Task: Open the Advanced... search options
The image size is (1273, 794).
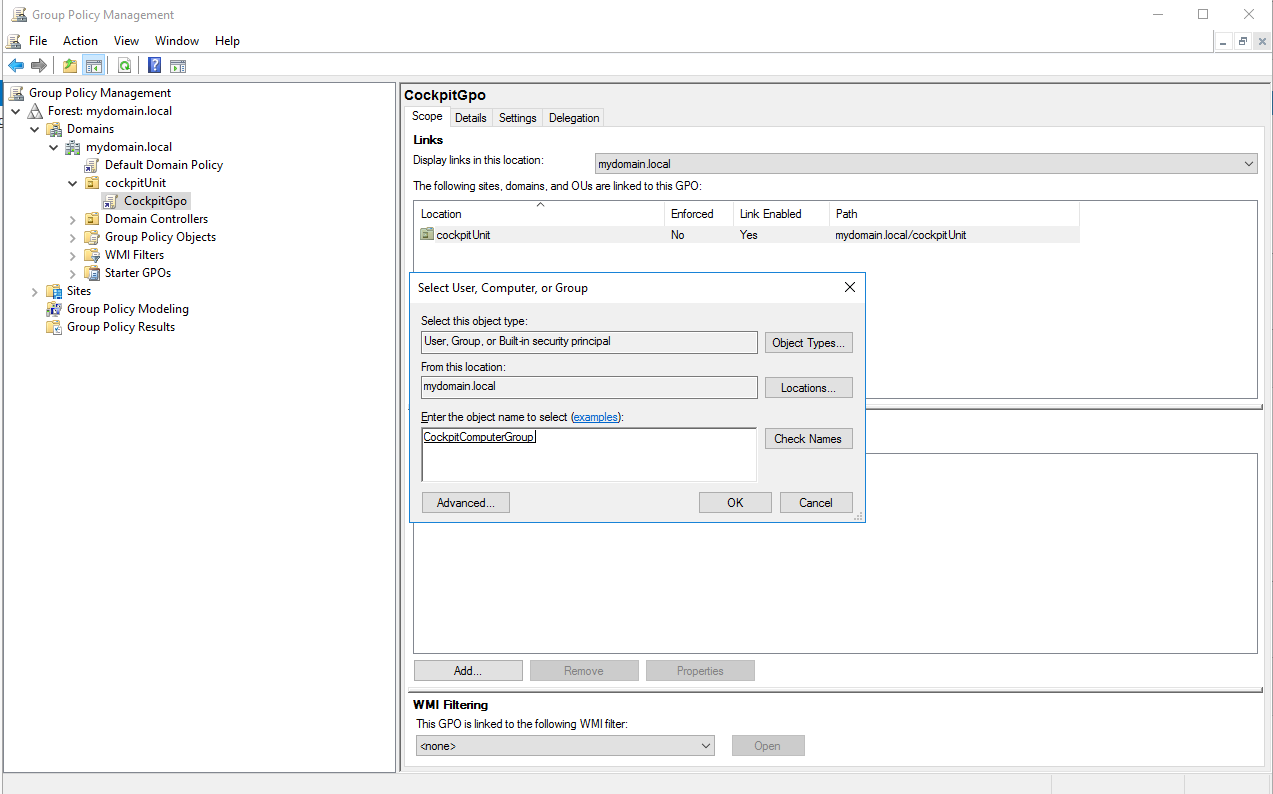Action: [466, 503]
